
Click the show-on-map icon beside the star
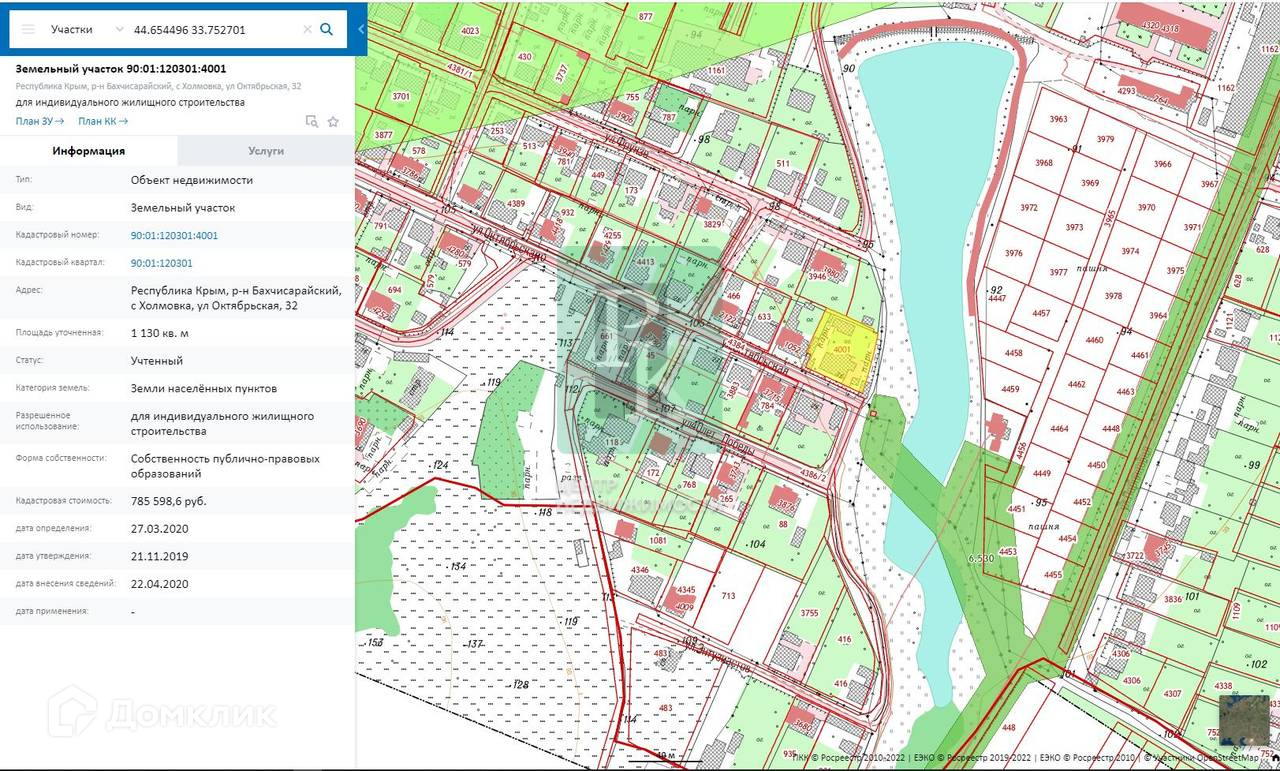pyautogui.click(x=312, y=122)
